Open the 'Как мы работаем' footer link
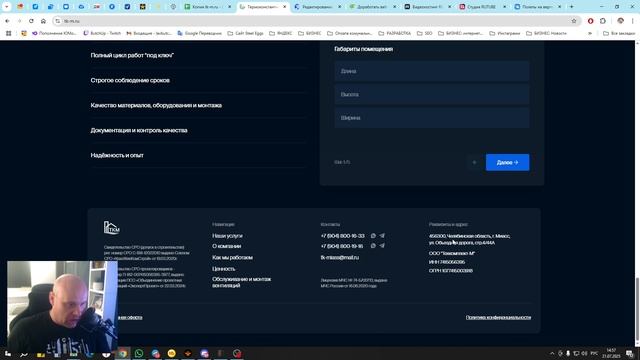The height and width of the screenshot is (360, 640). [232, 258]
